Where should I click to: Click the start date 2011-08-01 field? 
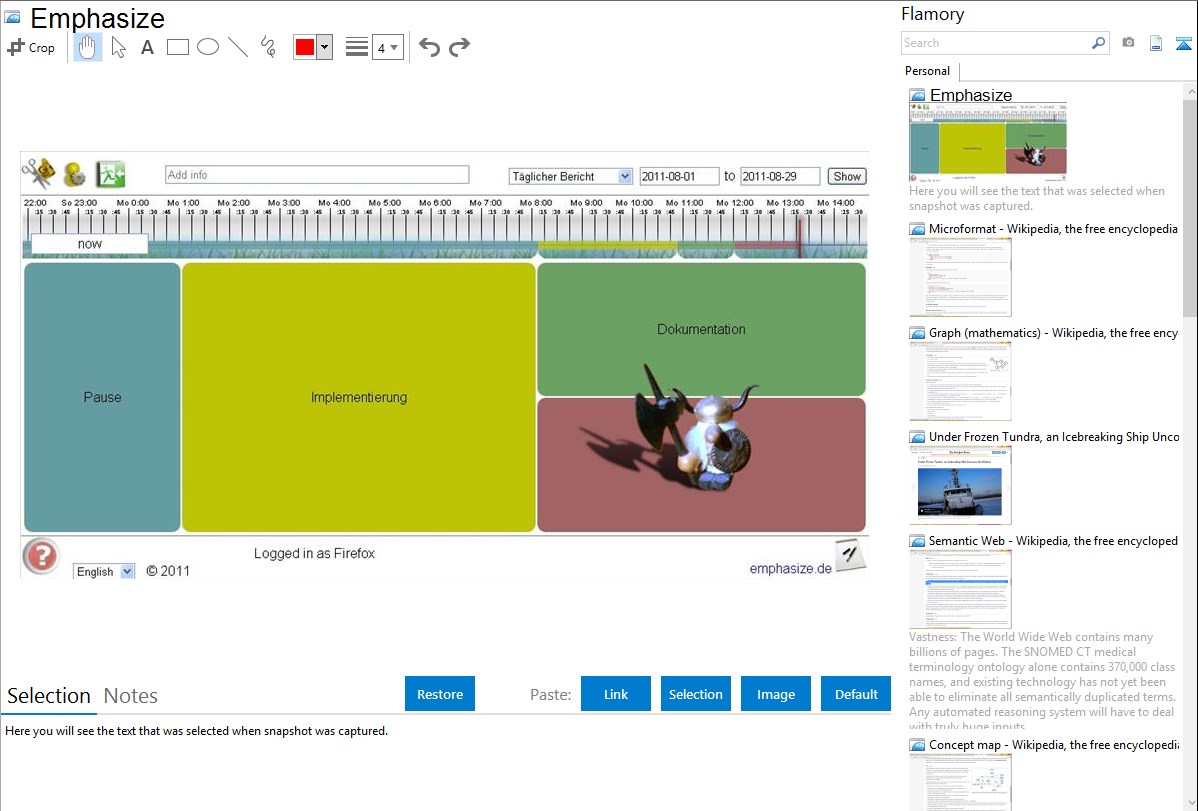(x=678, y=176)
